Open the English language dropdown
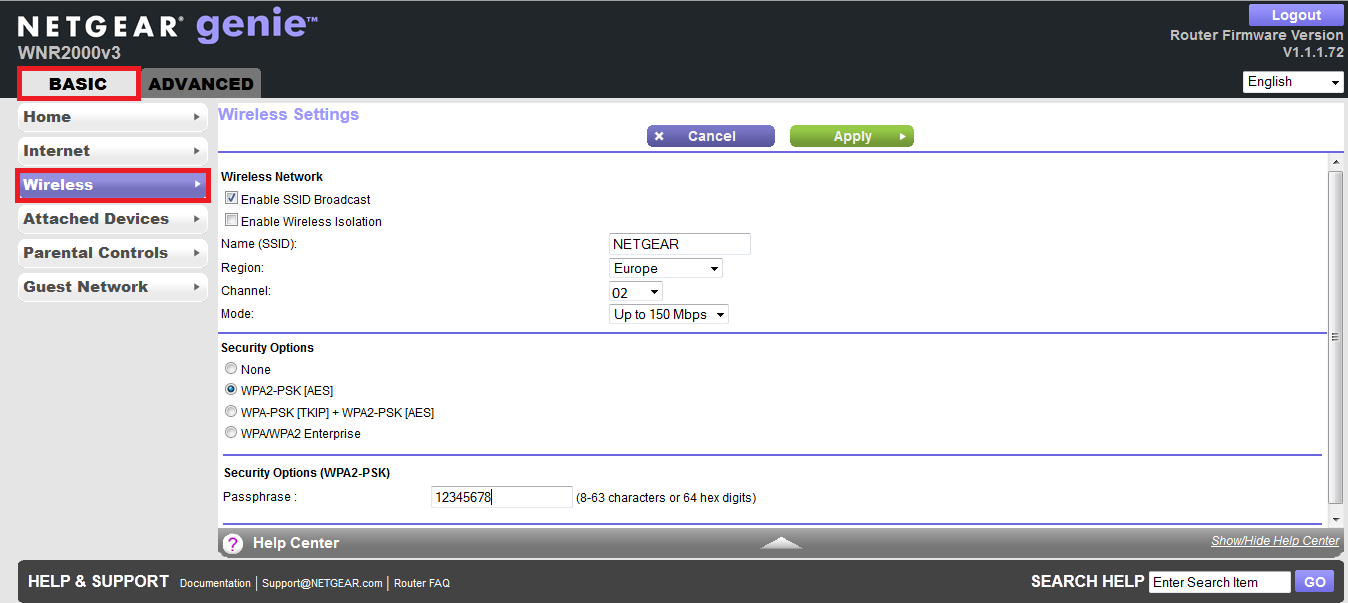Image resolution: width=1348 pixels, height=603 pixels. pos(1293,82)
